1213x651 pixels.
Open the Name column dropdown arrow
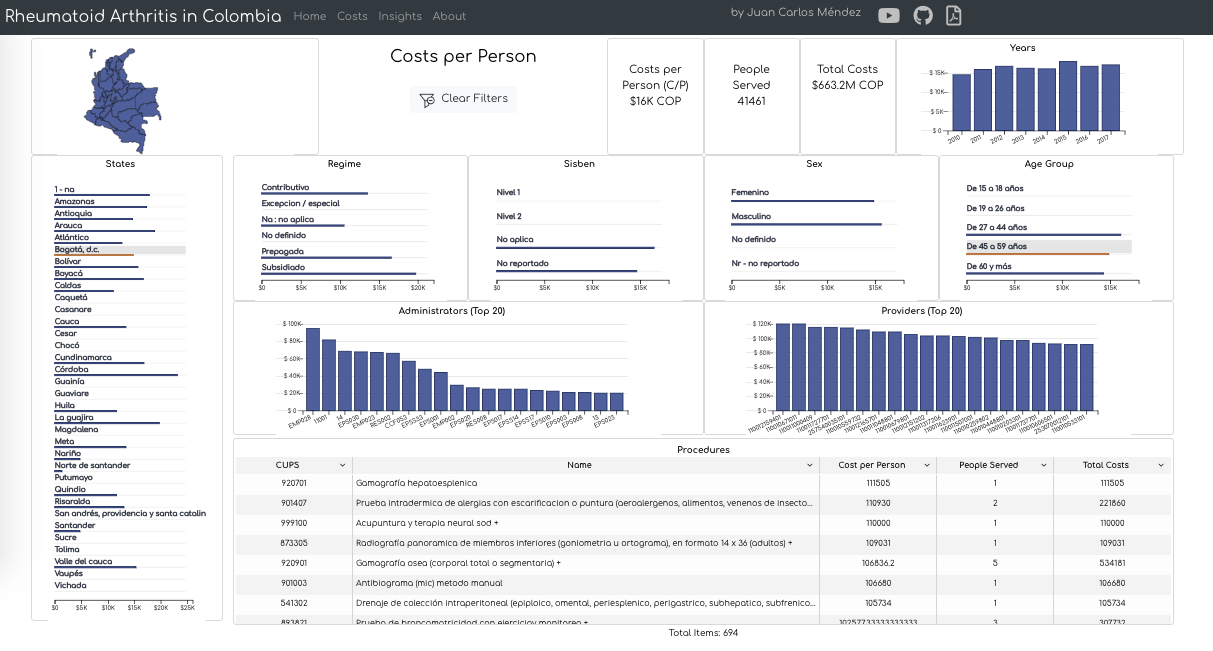(810, 465)
